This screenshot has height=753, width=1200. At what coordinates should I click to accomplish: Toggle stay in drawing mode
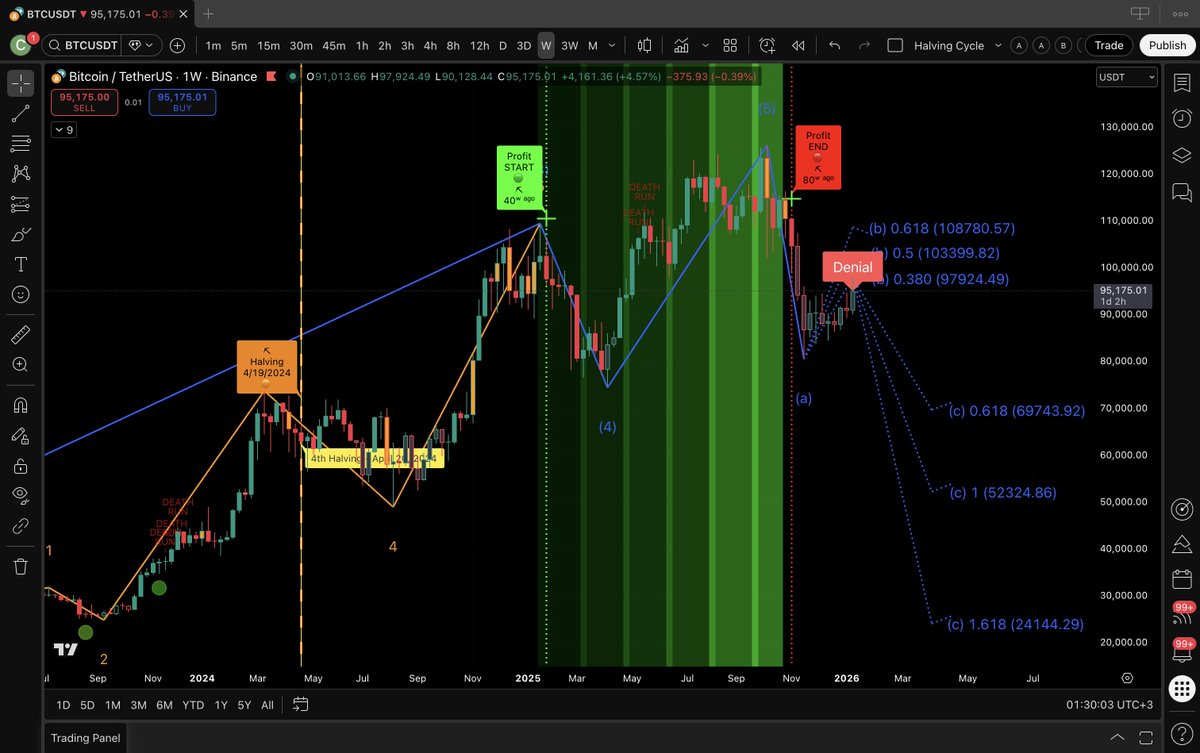[x=21, y=436]
